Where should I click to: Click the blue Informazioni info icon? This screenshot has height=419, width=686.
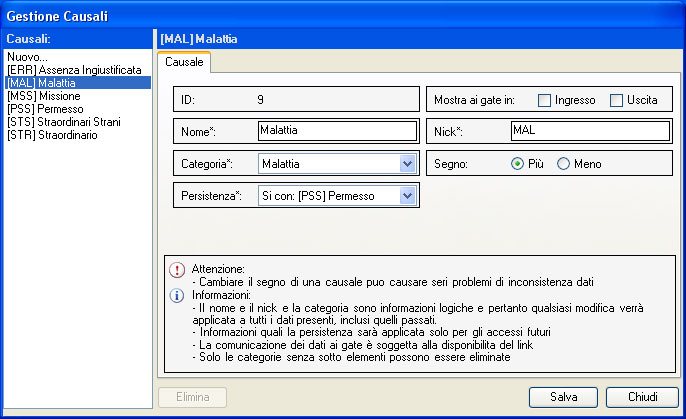177,296
